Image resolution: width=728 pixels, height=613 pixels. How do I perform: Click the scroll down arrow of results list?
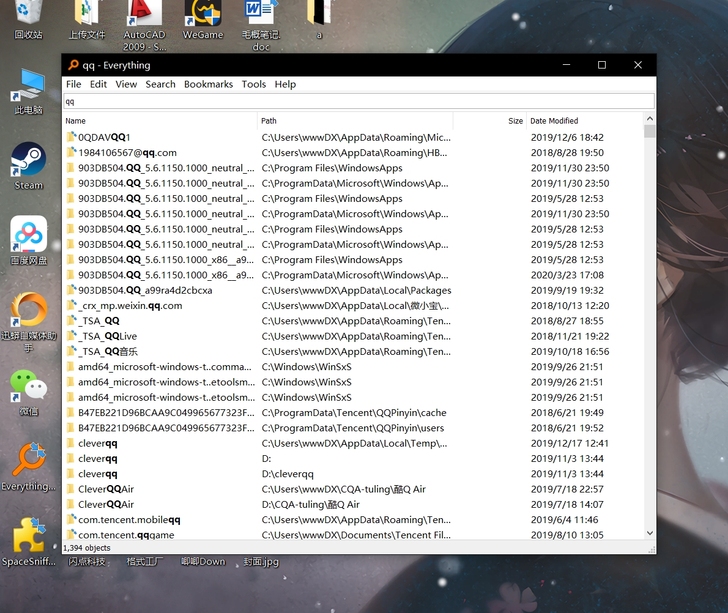click(650, 533)
